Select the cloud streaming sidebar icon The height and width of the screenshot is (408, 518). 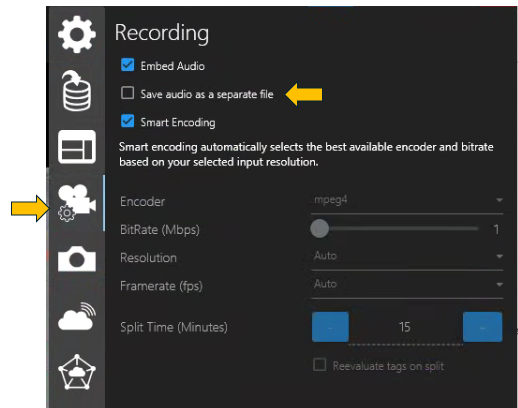coord(77,316)
